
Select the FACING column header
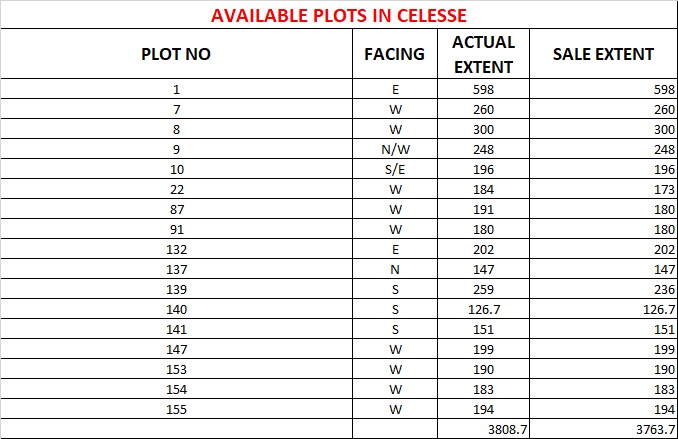pyautogui.click(x=395, y=54)
